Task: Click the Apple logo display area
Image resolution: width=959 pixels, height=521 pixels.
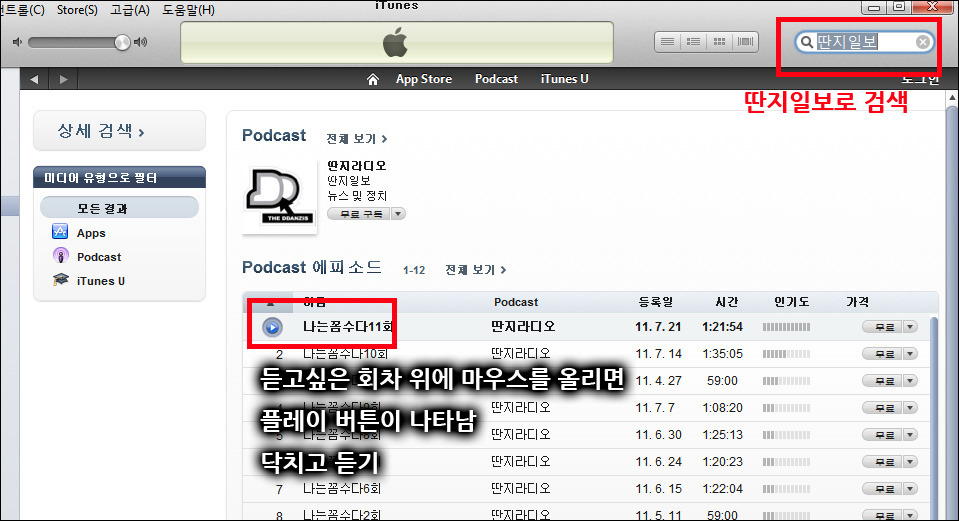Action: click(396, 42)
